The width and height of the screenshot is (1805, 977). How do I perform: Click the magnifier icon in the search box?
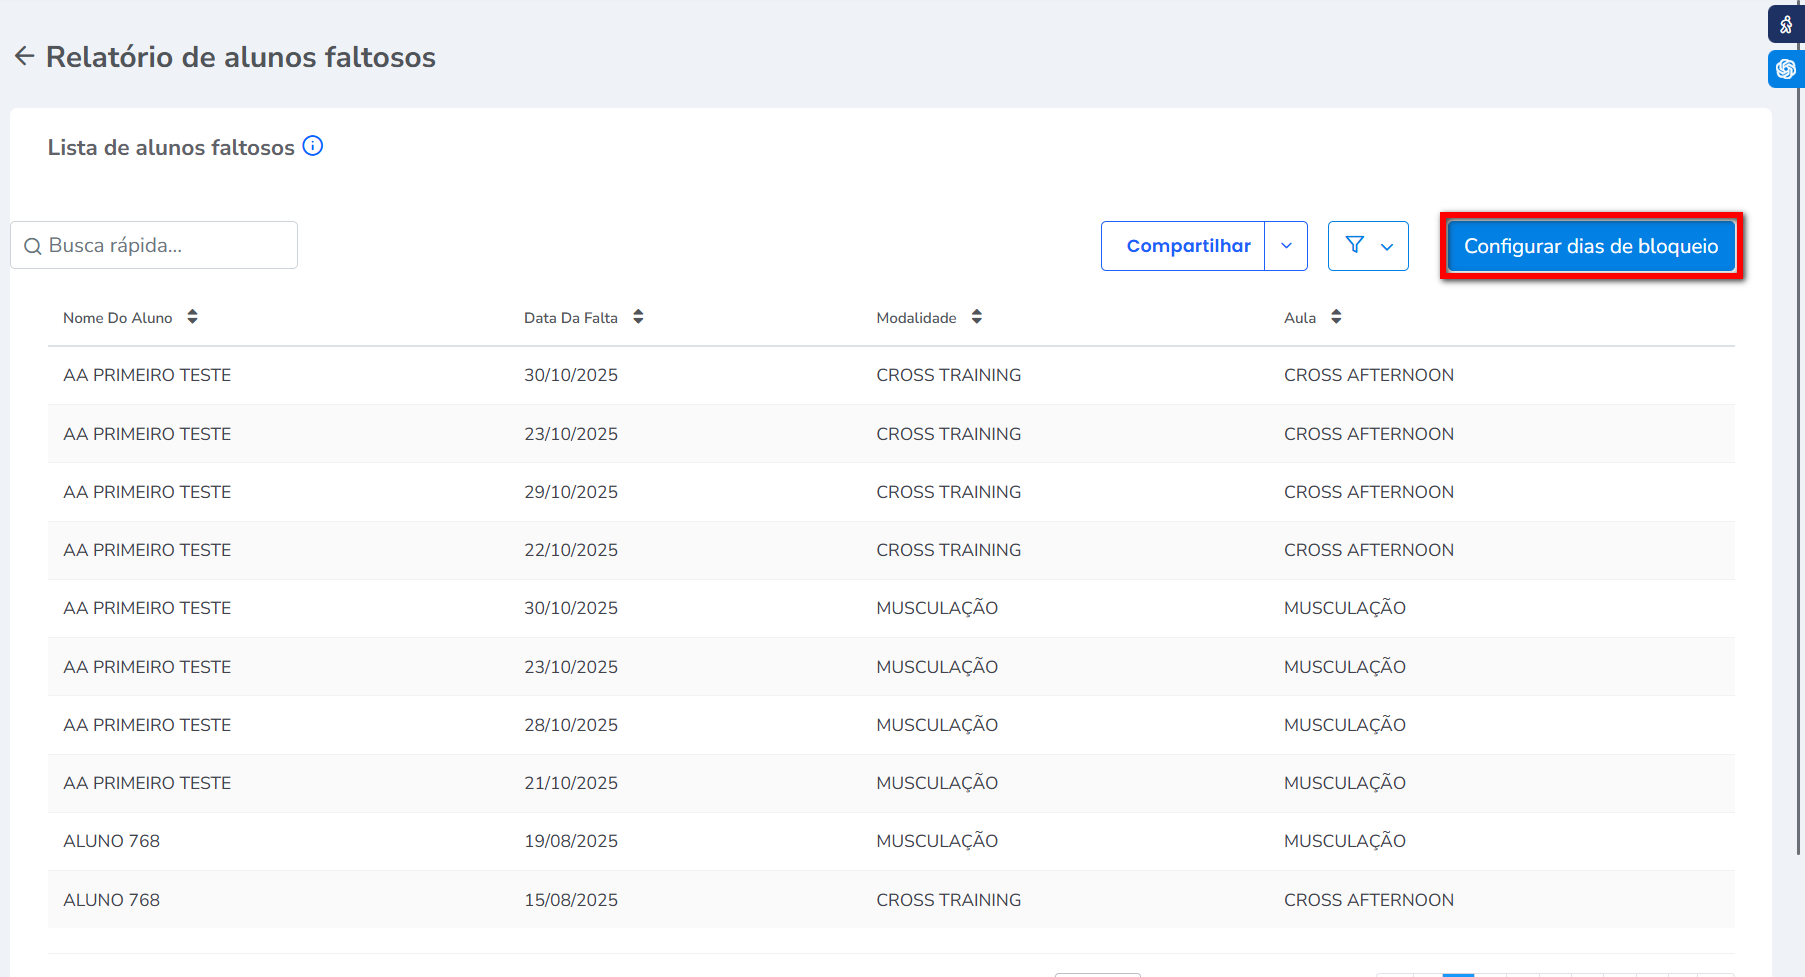[33, 246]
